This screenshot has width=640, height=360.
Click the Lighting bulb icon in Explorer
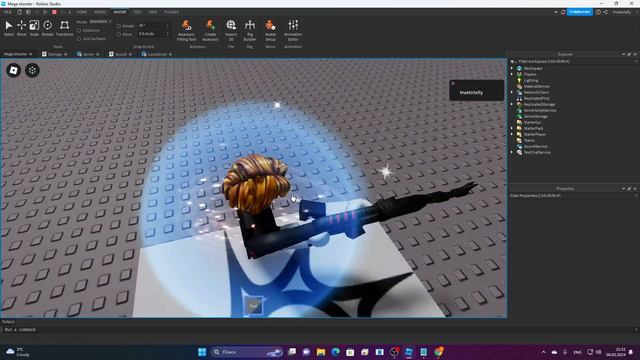(x=519, y=80)
